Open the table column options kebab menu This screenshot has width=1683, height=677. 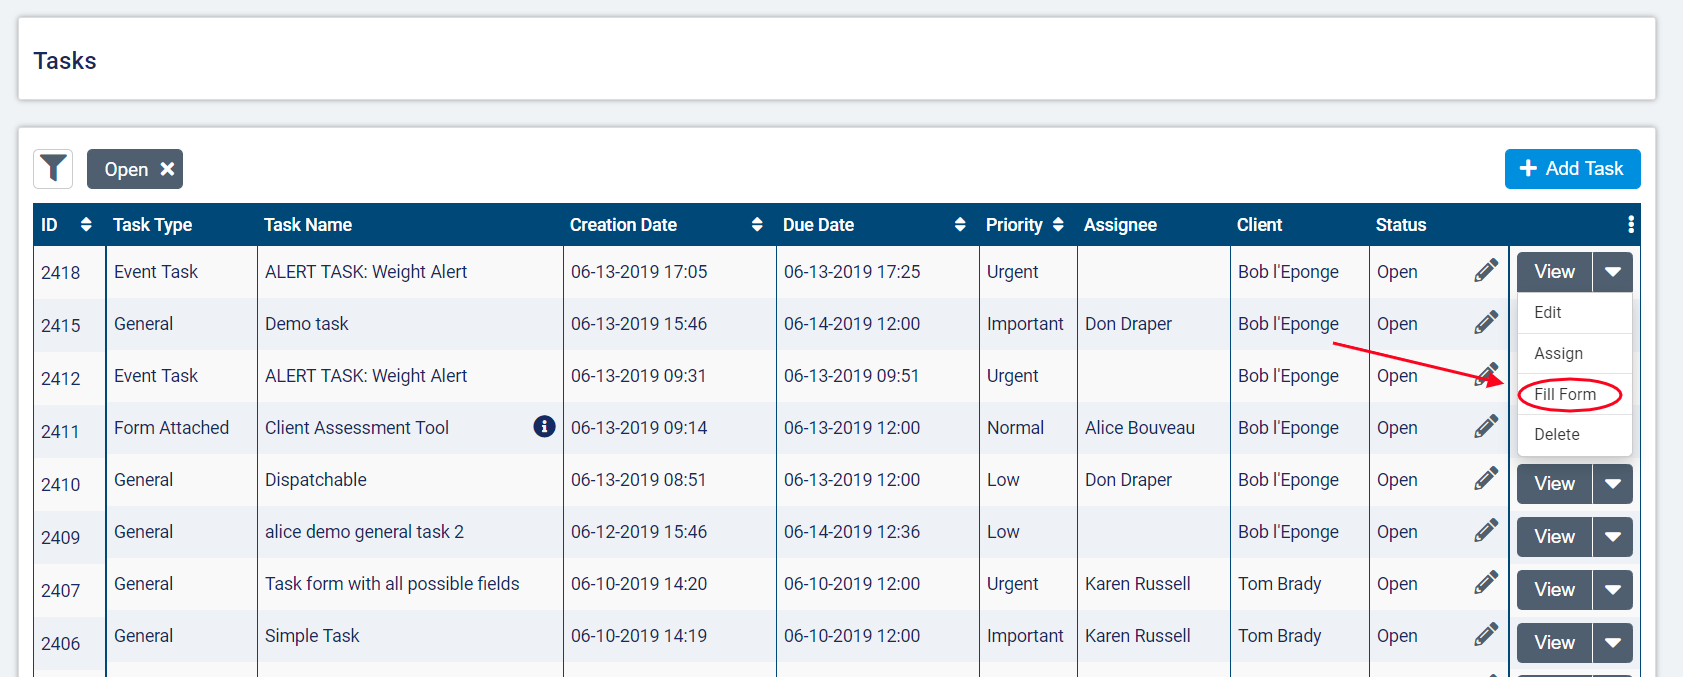pos(1630,225)
